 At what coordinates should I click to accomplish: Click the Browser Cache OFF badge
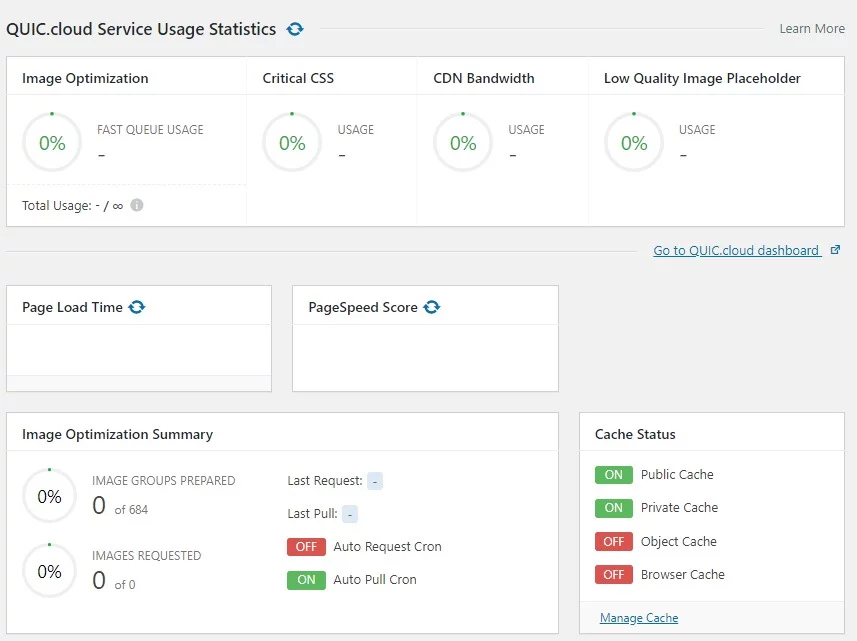(614, 574)
